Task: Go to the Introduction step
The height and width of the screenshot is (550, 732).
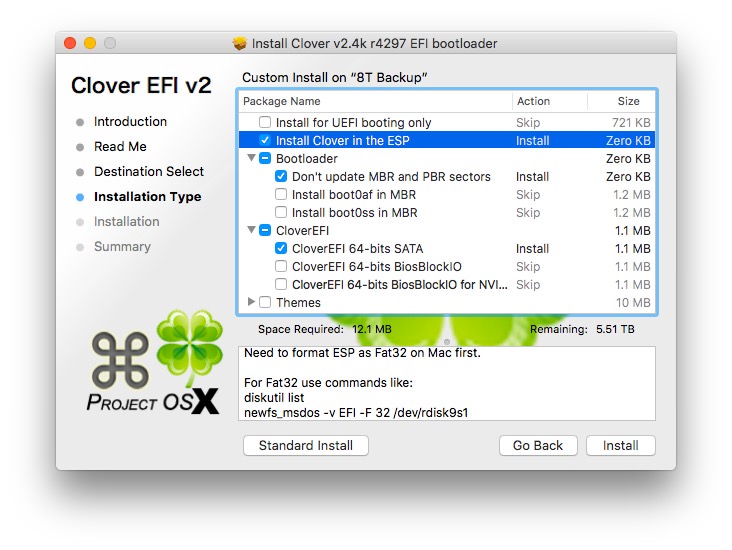Action: [130, 121]
